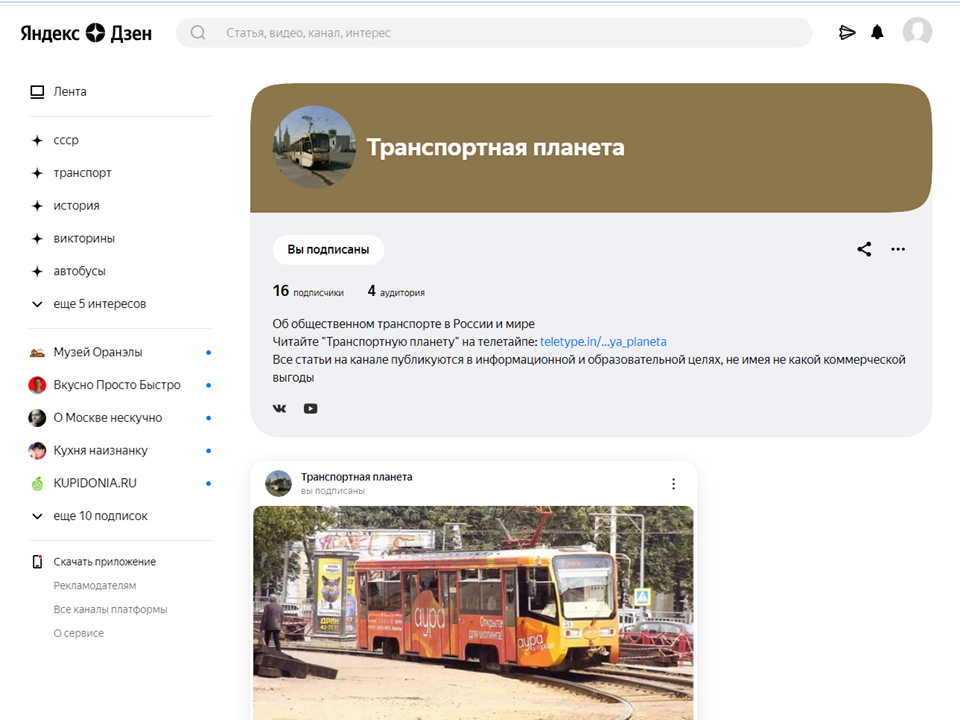This screenshot has width=960, height=720.
Task: Click Музей Оранэлы channel avatar icon
Action: [x=37, y=352]
